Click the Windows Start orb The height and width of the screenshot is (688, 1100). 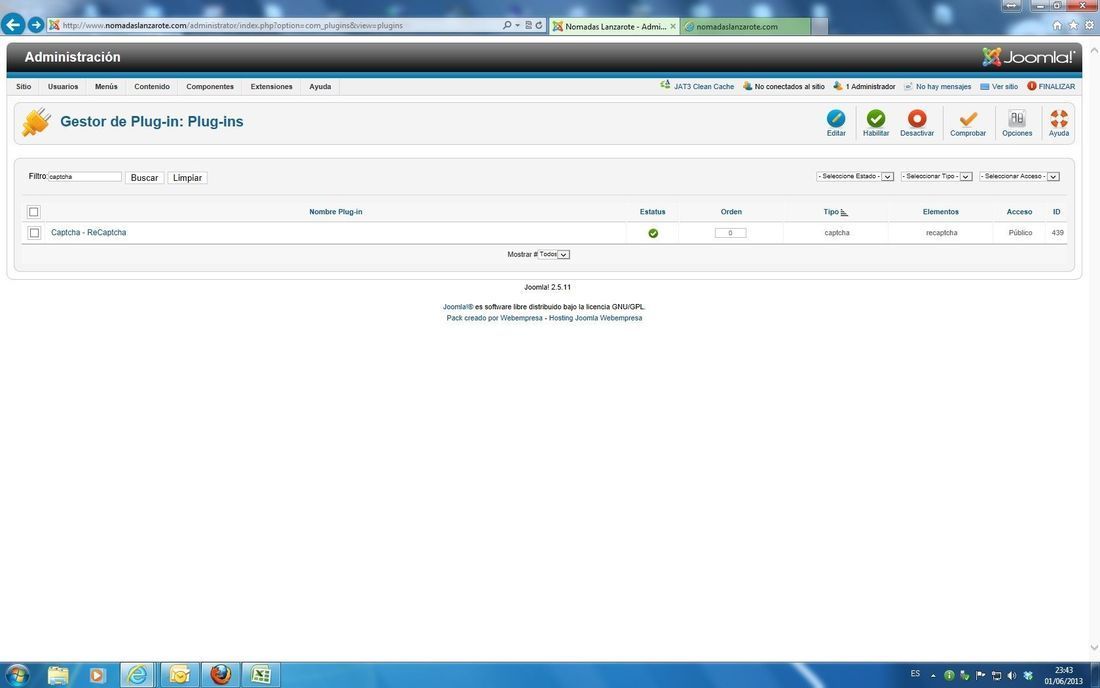tap(17, 675)
